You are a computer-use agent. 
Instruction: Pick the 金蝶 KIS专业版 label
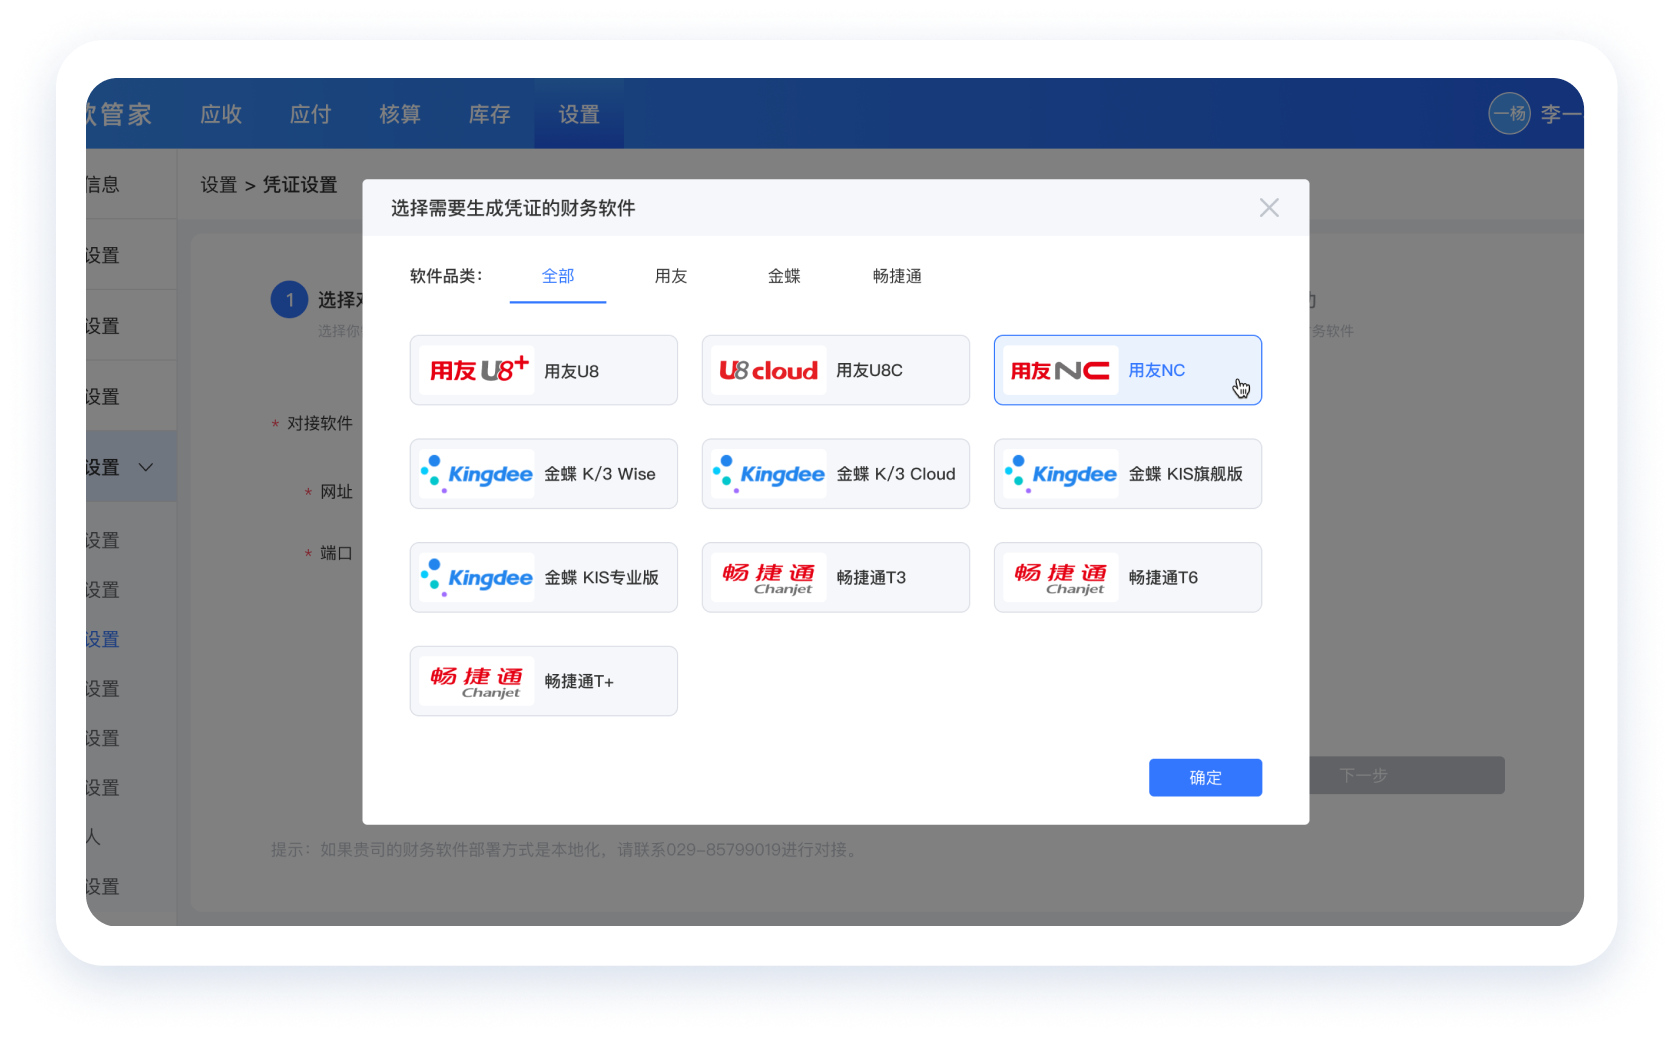click(x=601, y=577)
